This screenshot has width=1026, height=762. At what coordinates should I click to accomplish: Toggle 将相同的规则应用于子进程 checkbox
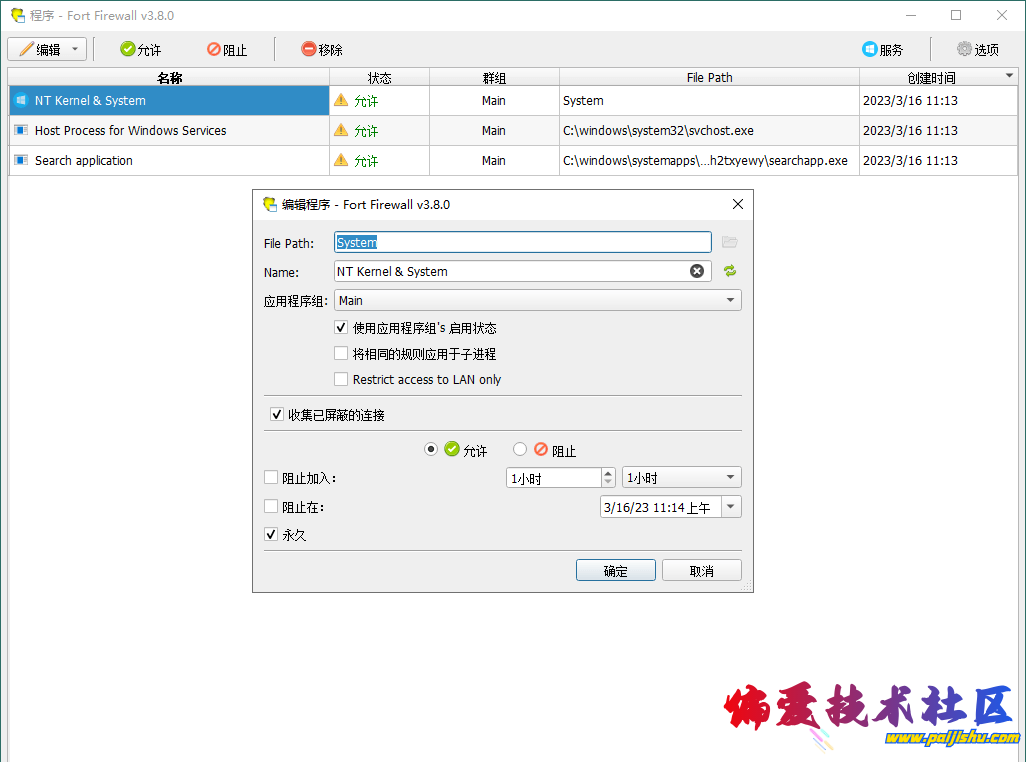click(x=341, y=353)
